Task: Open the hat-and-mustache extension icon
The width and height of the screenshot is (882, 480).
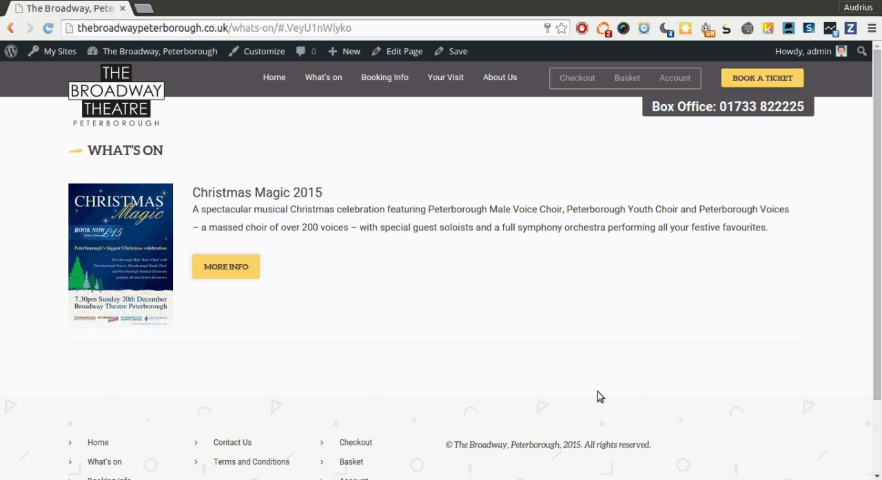Action: point(788,28)
